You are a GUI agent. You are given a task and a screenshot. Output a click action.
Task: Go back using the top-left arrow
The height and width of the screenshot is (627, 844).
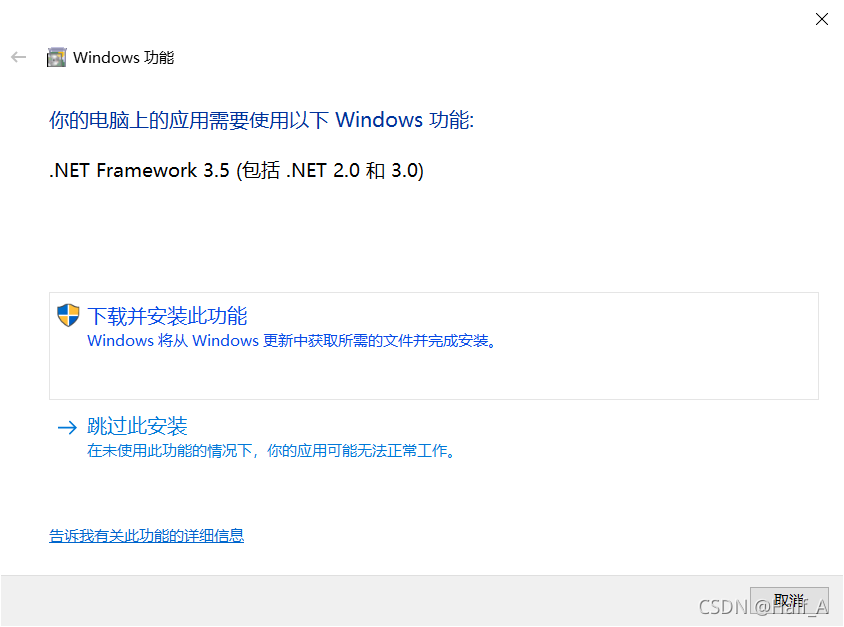19,57
